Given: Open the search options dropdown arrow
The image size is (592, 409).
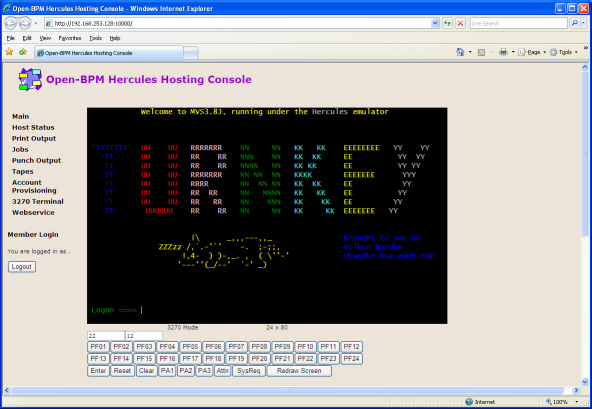Looking at the screenshot, I should [583, 23].
